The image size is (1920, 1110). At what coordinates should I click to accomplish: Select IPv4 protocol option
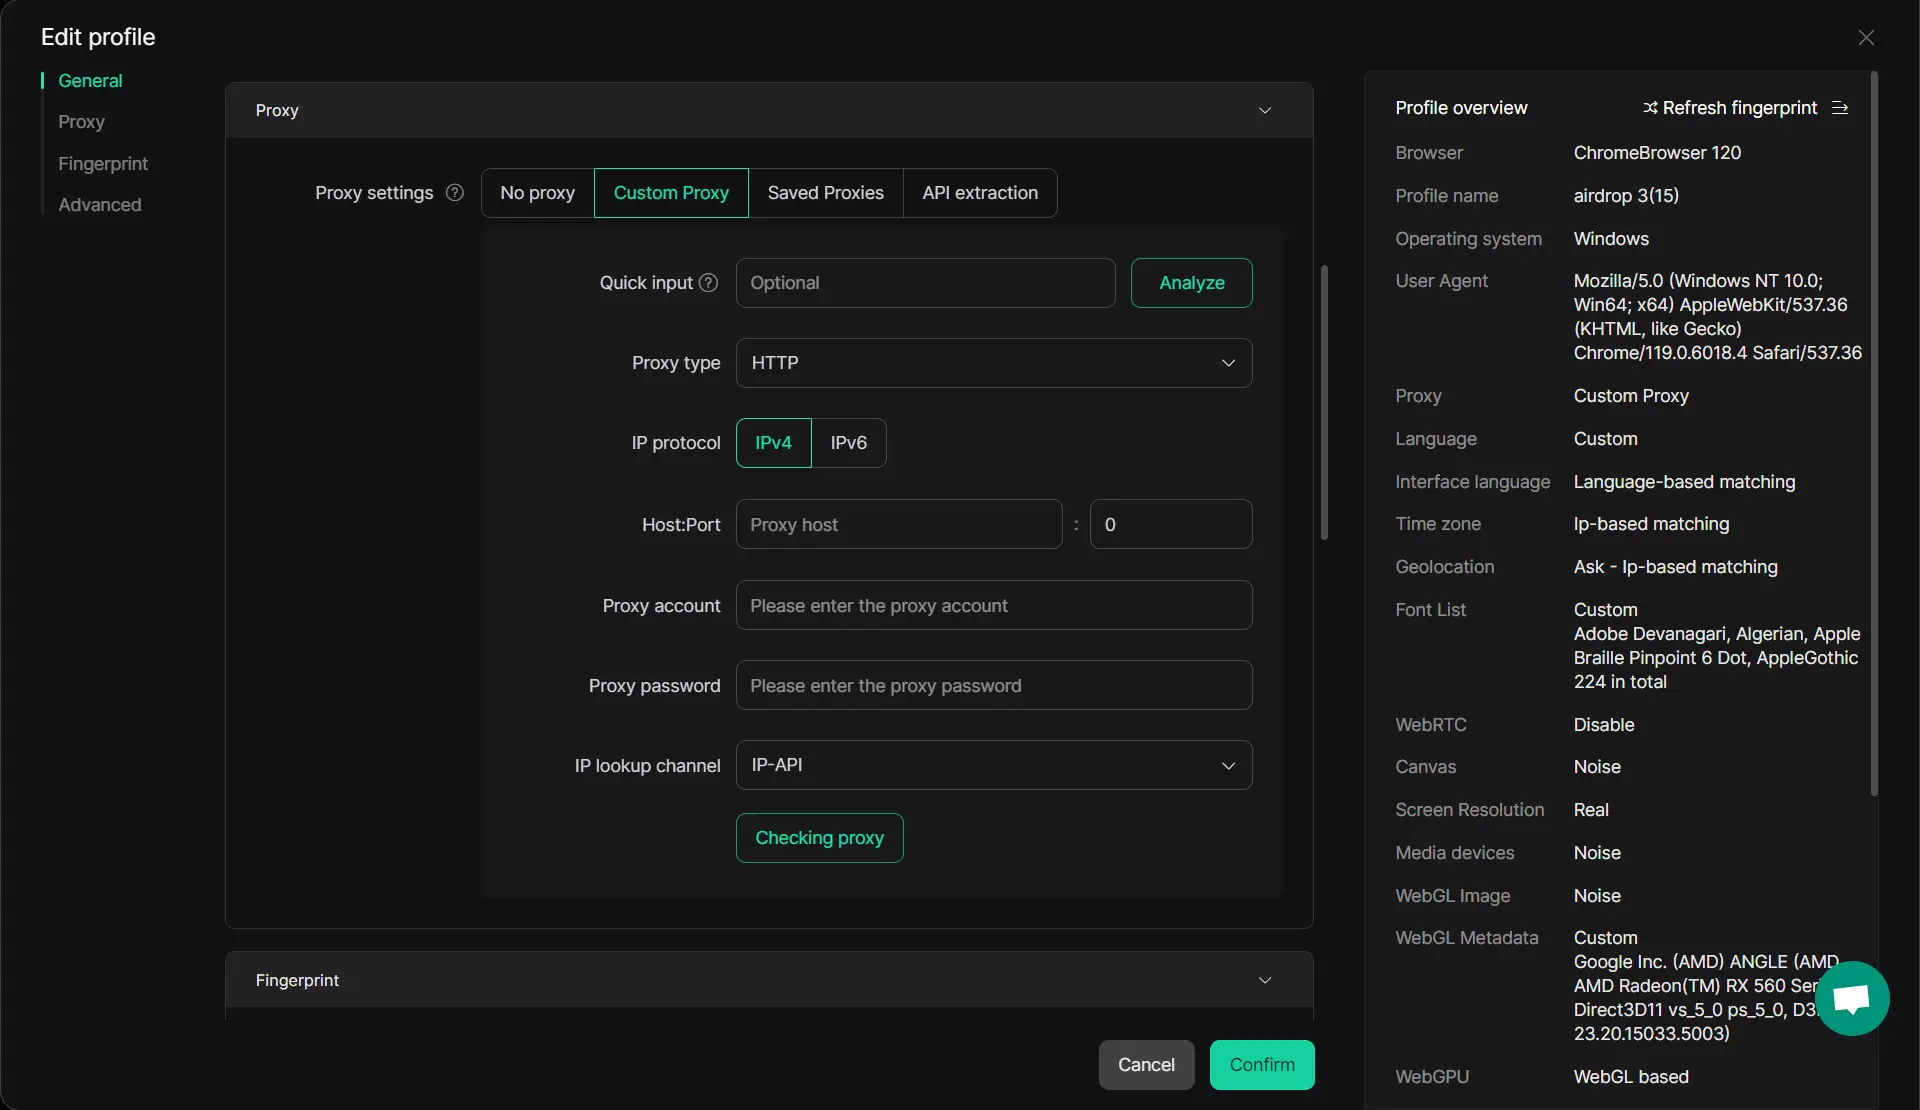coord(773,443)
